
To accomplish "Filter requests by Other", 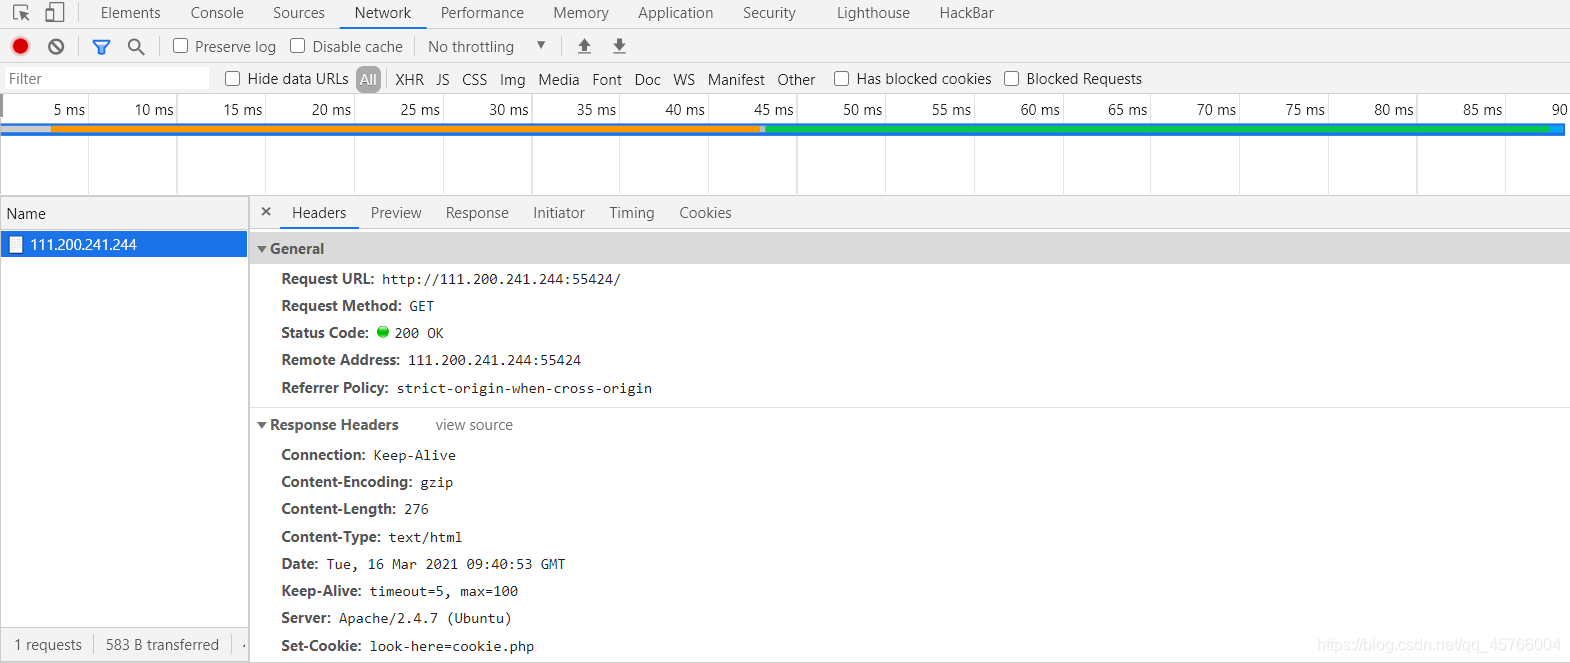I will (796, 79).
